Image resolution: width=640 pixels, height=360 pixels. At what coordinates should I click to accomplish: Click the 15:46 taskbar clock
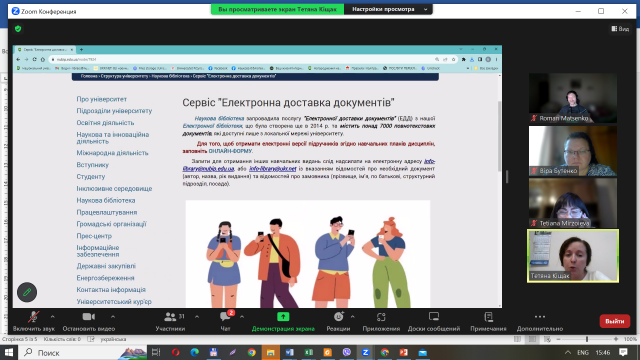point(602,352)
